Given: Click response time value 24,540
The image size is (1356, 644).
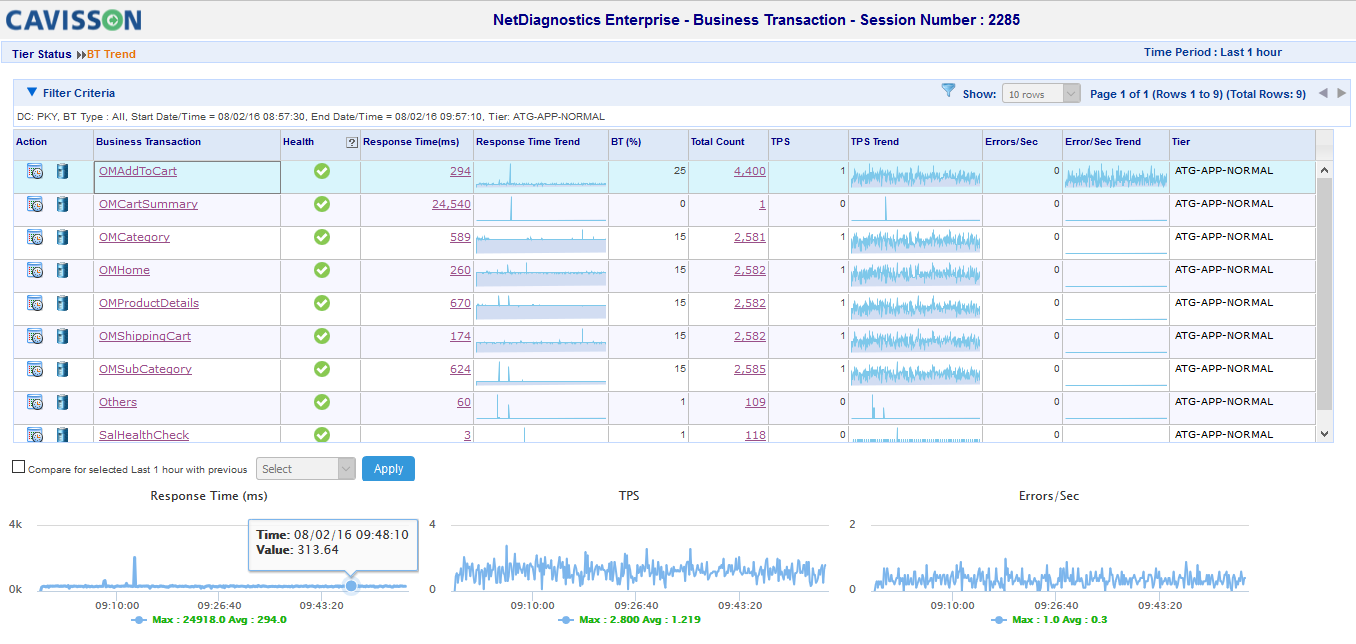Looking at the screenshot, I should [451, 204].
